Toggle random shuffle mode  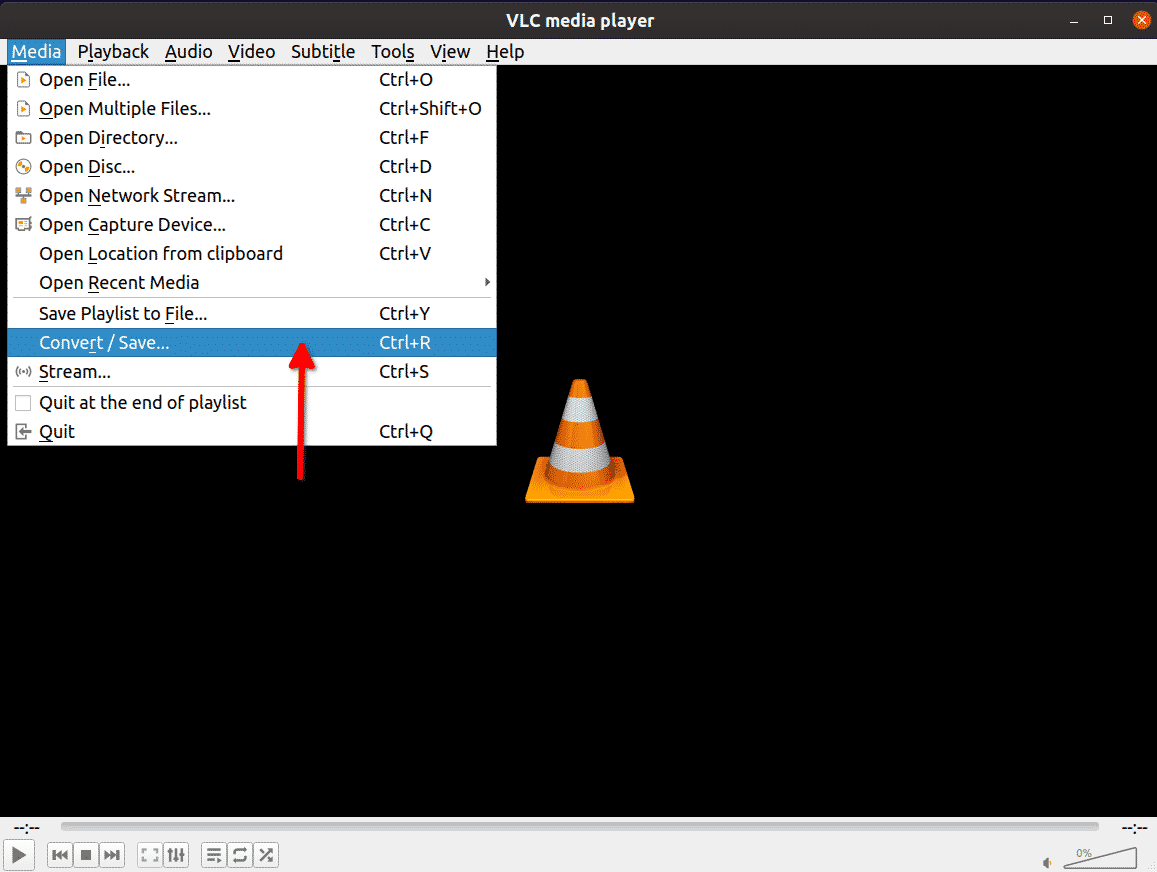coord(266,855)
